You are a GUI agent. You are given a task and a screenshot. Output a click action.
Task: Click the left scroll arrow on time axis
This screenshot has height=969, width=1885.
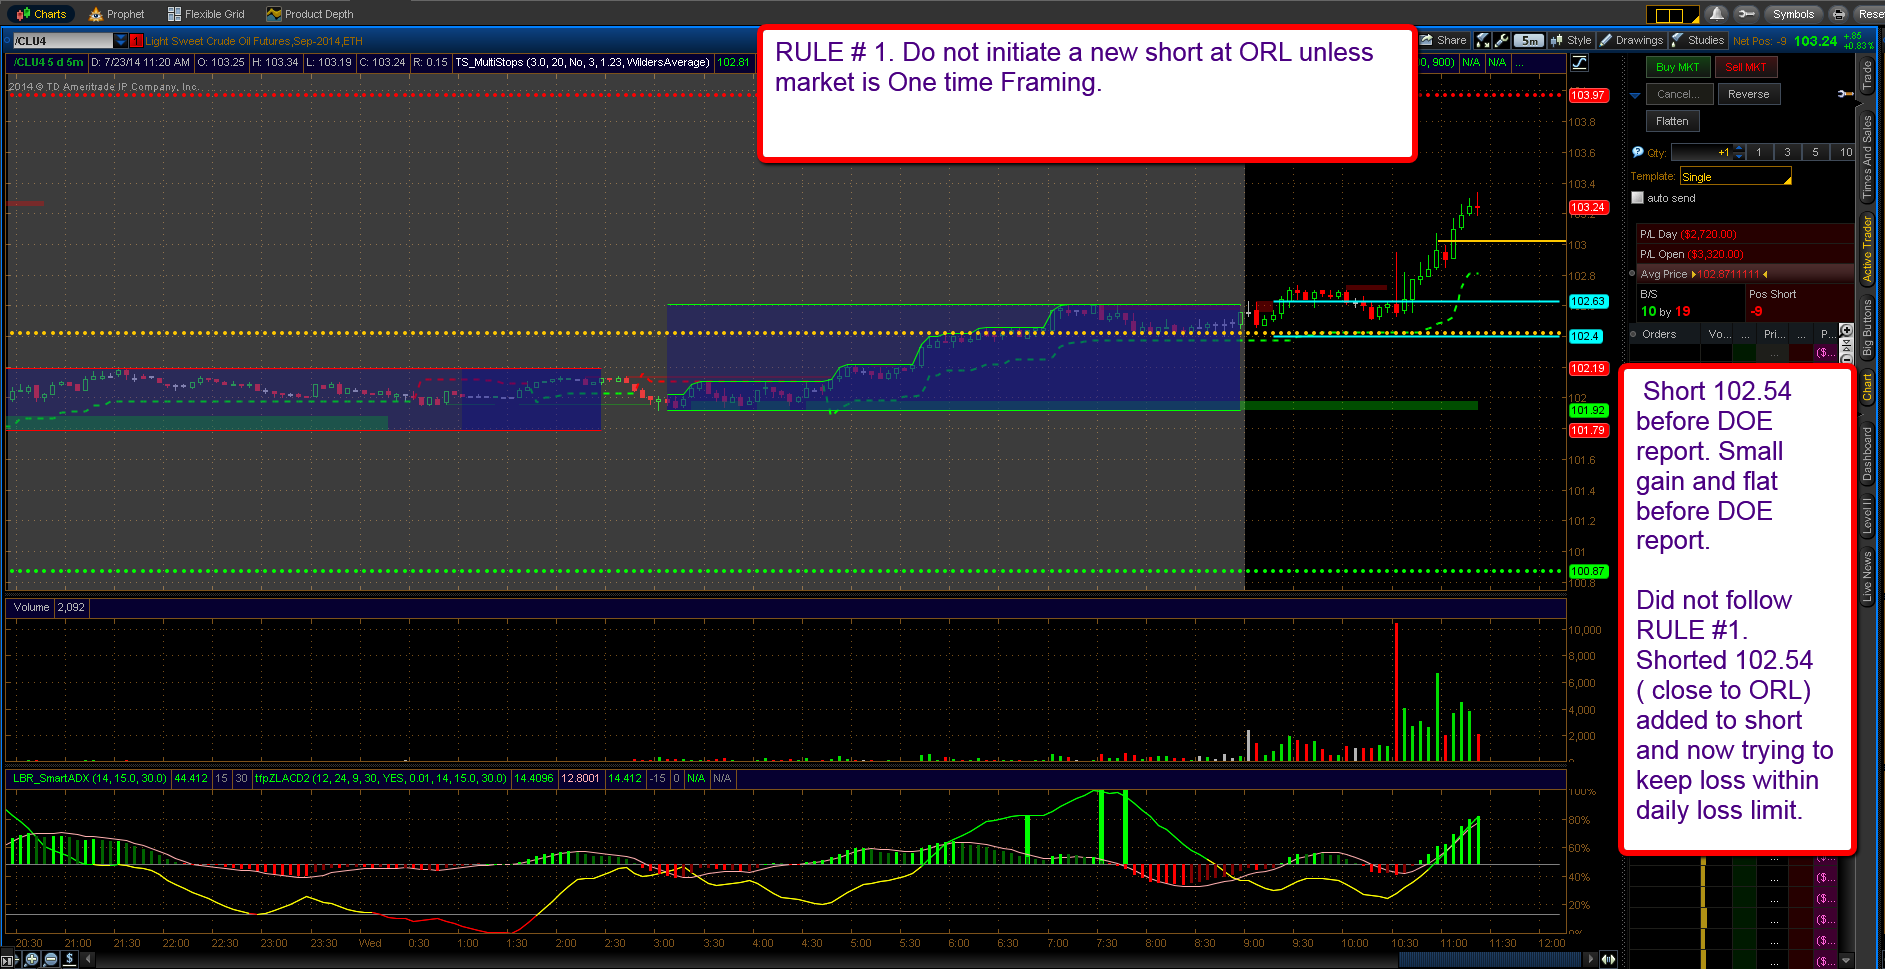88,959
